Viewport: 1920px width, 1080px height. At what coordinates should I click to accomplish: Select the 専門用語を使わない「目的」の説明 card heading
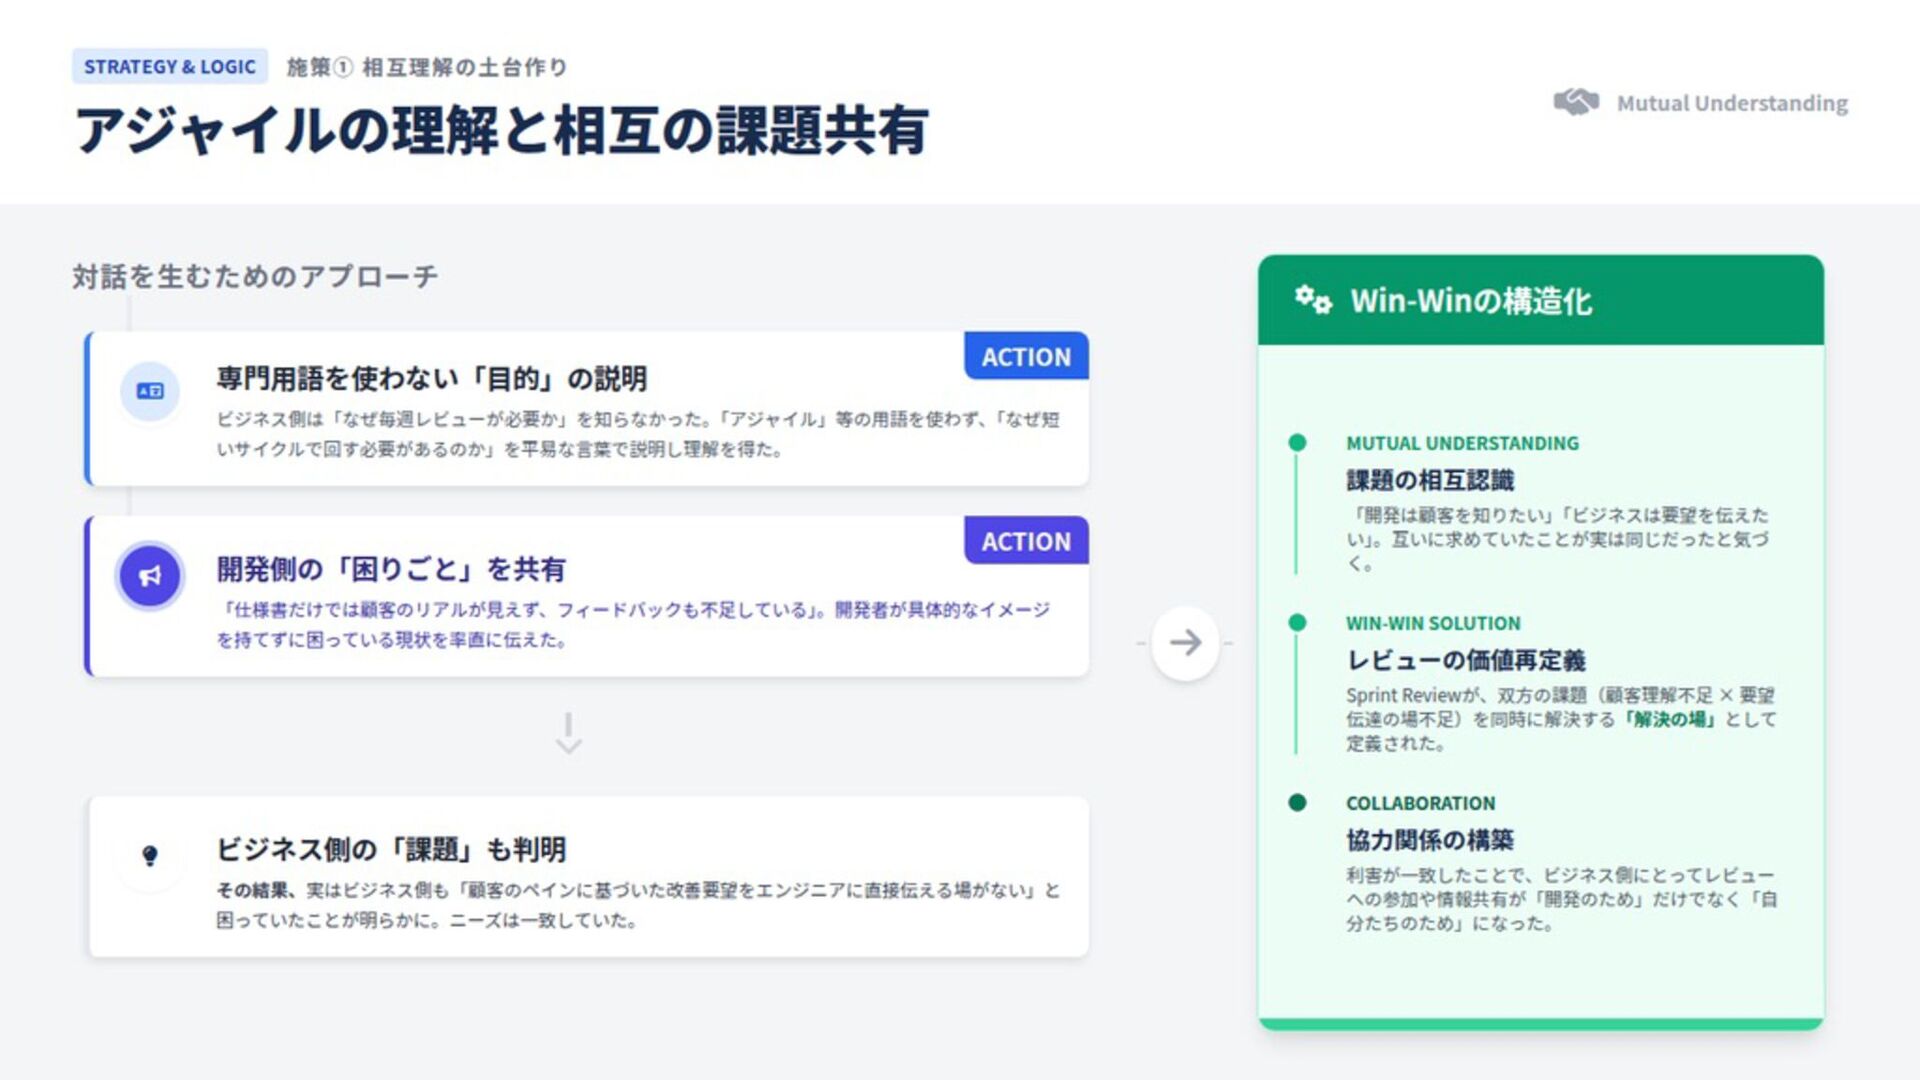(x=431, y=379)
